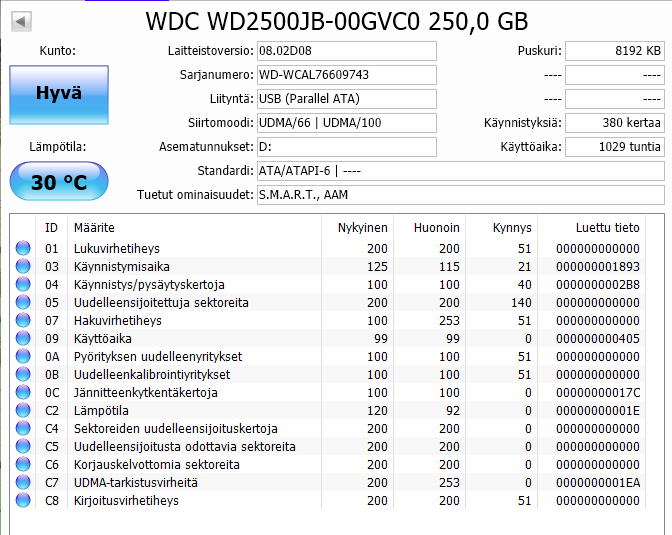Select status circle for 0C Jännitteenkytkentäkertoja
The width and height of the screenshot is (672, 535).
pyautogui.click(x=23, y=392)
